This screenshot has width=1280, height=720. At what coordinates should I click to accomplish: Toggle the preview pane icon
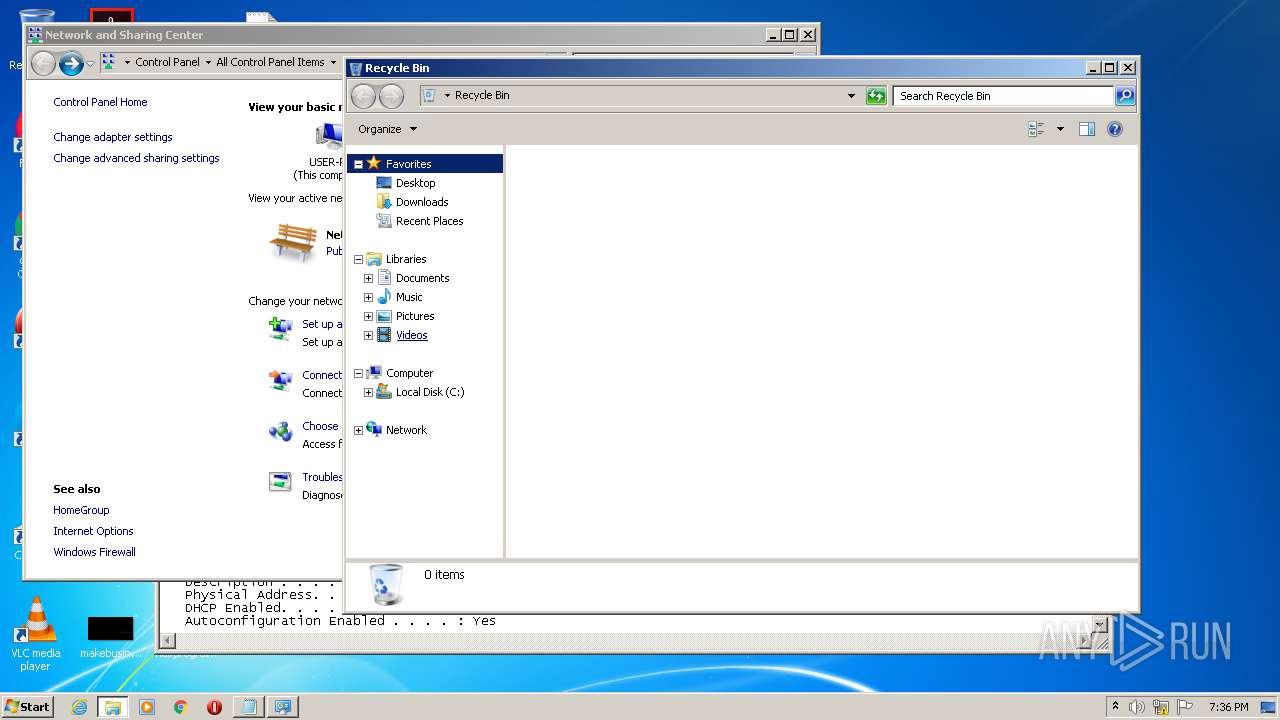[1087, 129]
